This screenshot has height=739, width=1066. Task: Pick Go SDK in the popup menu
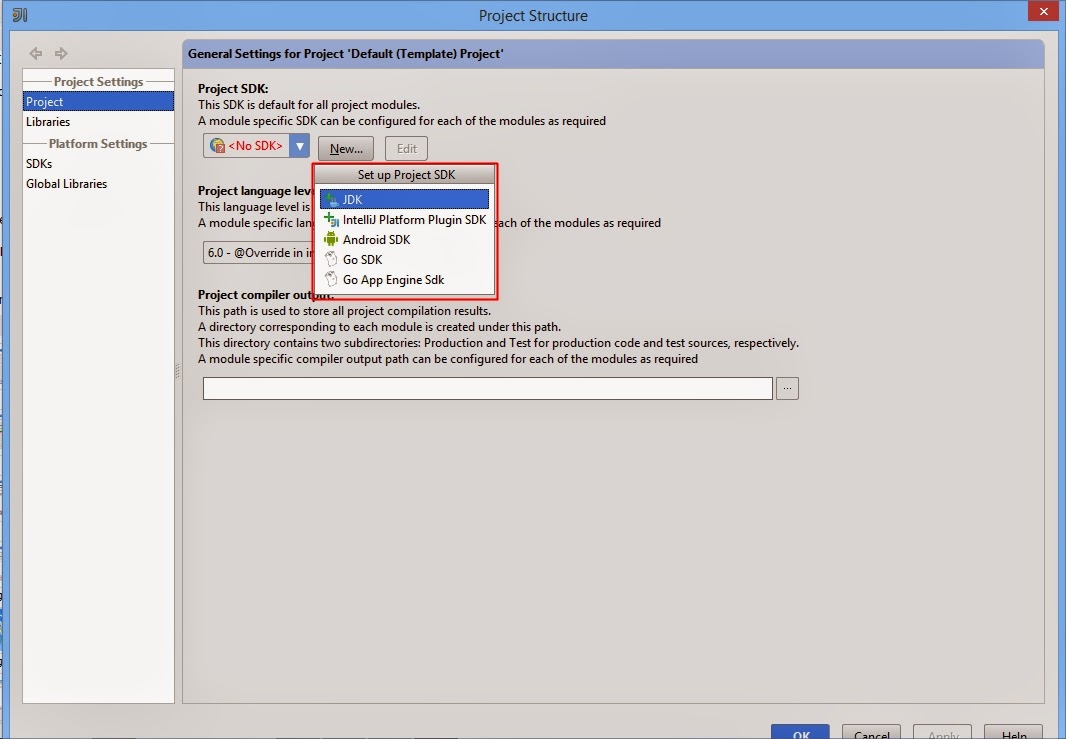(x=405, y=260)
